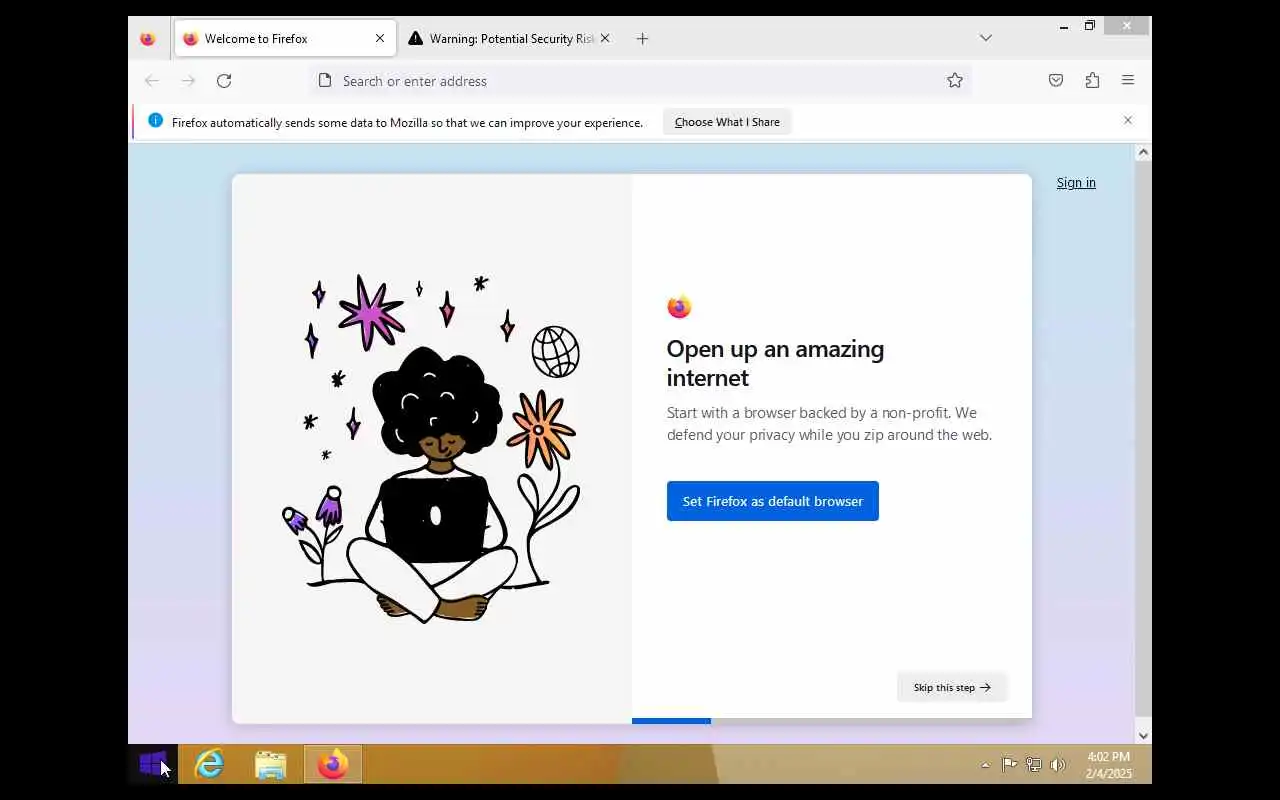Go forward one page
Image resolution: width=1280 pixels, height=800 pixels.
[x=188, y=81]
